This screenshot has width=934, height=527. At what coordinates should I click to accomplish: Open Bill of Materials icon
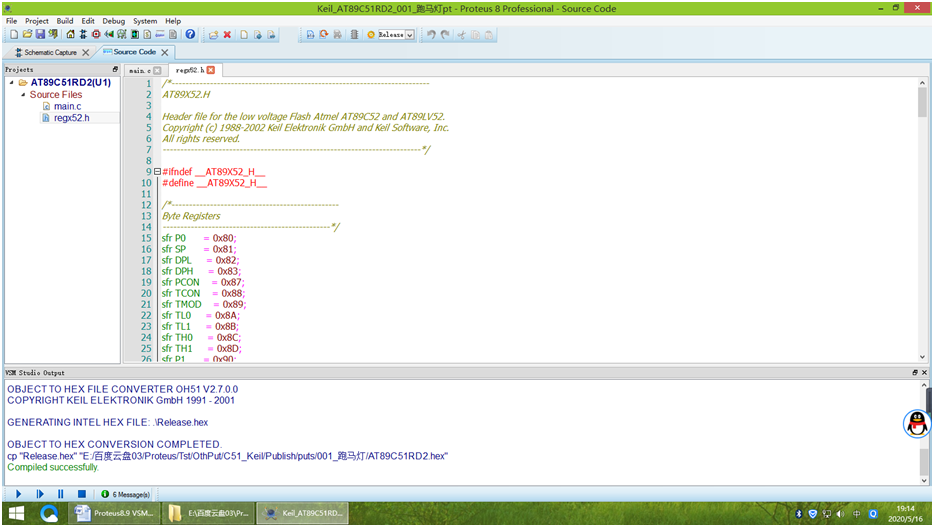point(147,35)
